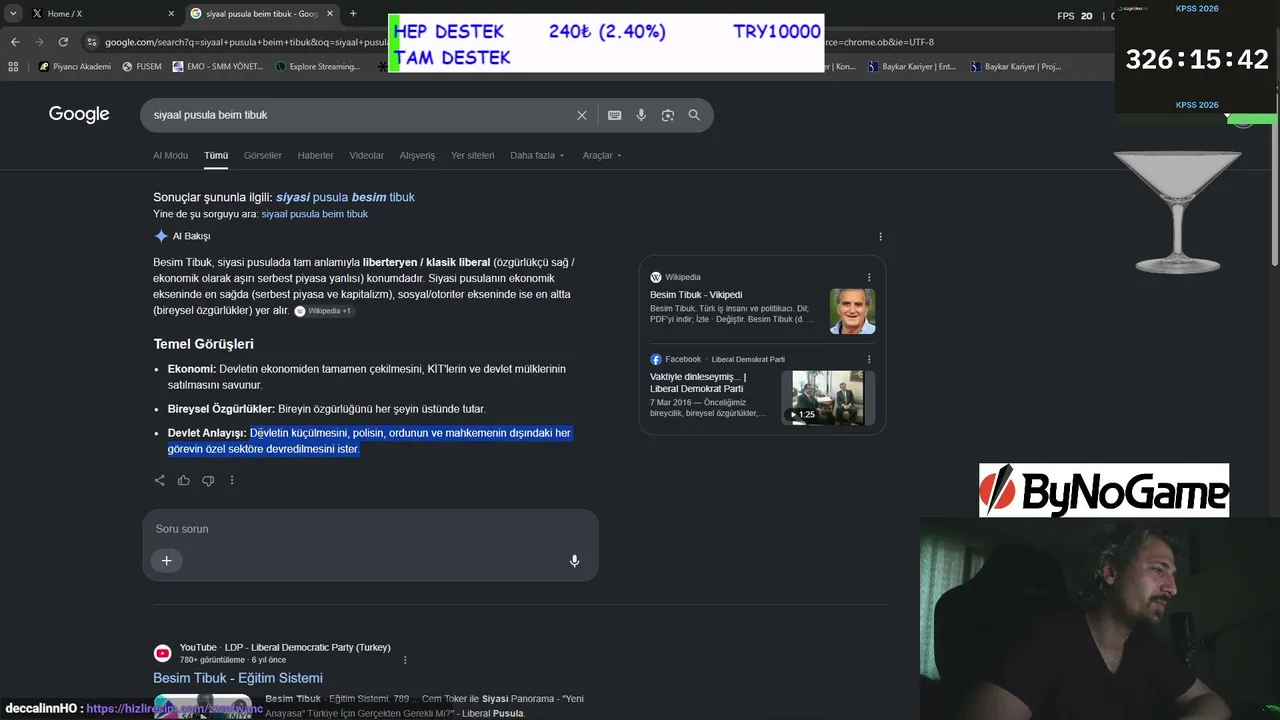
Task: Click the YouTube logo icon beside LDP result
Action: pos(162,653)
